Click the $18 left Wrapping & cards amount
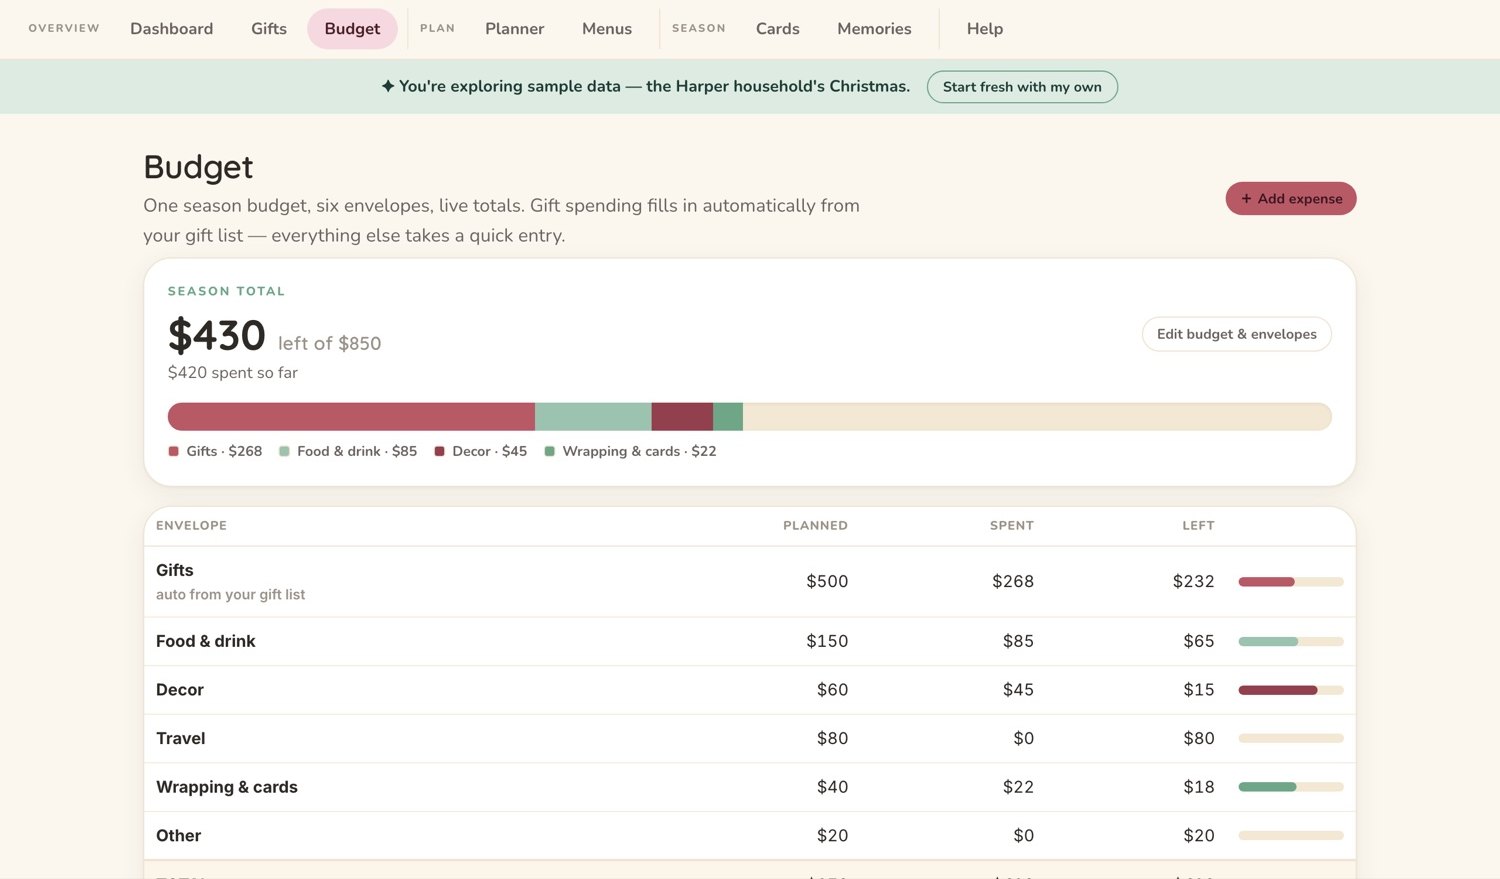This screenshot has height=879, width=1500. click(1199, 787)
